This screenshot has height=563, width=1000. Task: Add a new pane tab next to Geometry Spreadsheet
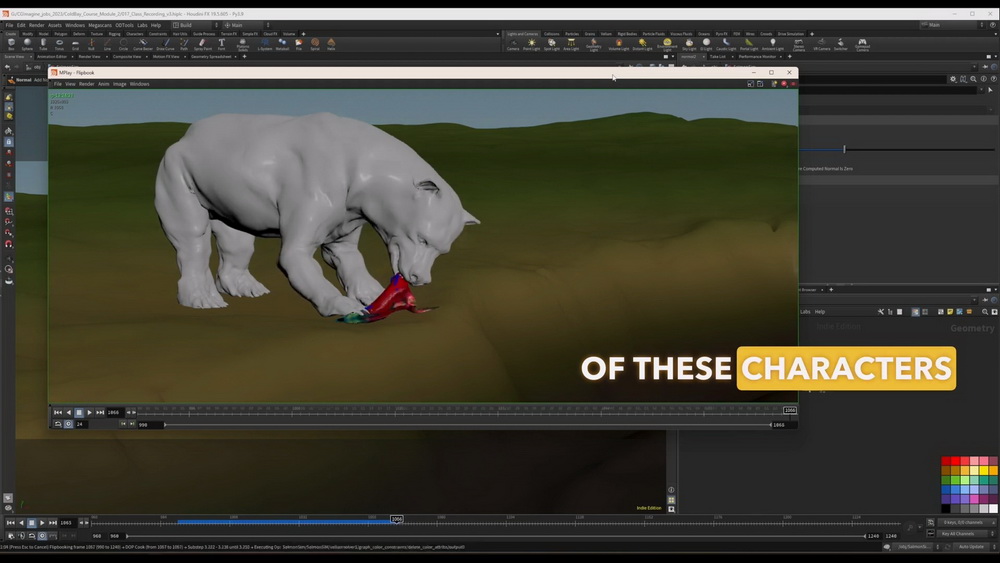coord(244,56)
